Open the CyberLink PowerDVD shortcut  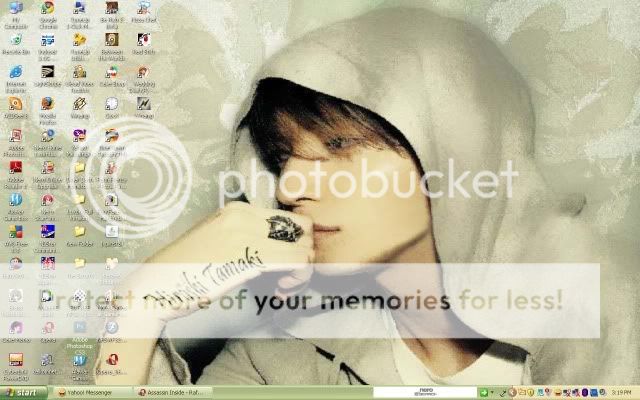16,360
